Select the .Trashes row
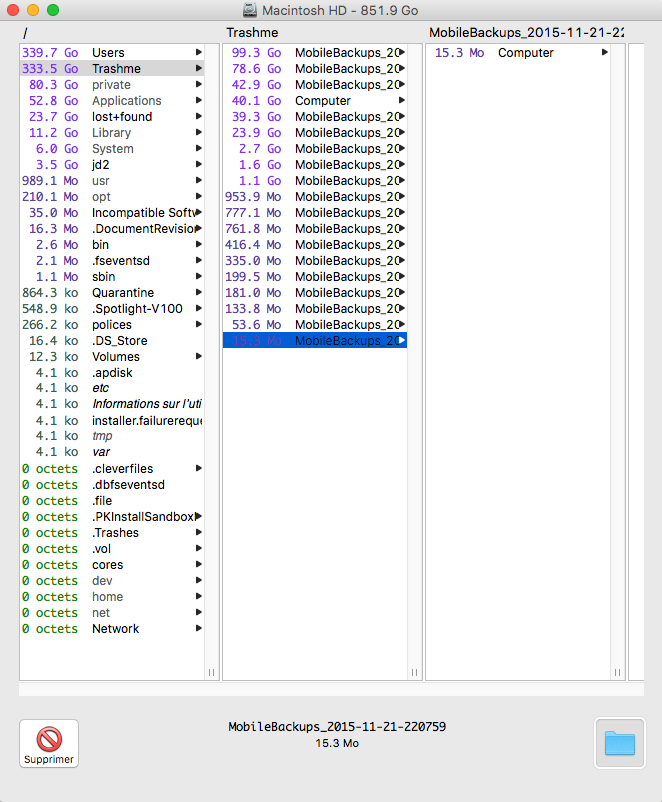This screenshot has width=662, height=802. pos(112,532)
